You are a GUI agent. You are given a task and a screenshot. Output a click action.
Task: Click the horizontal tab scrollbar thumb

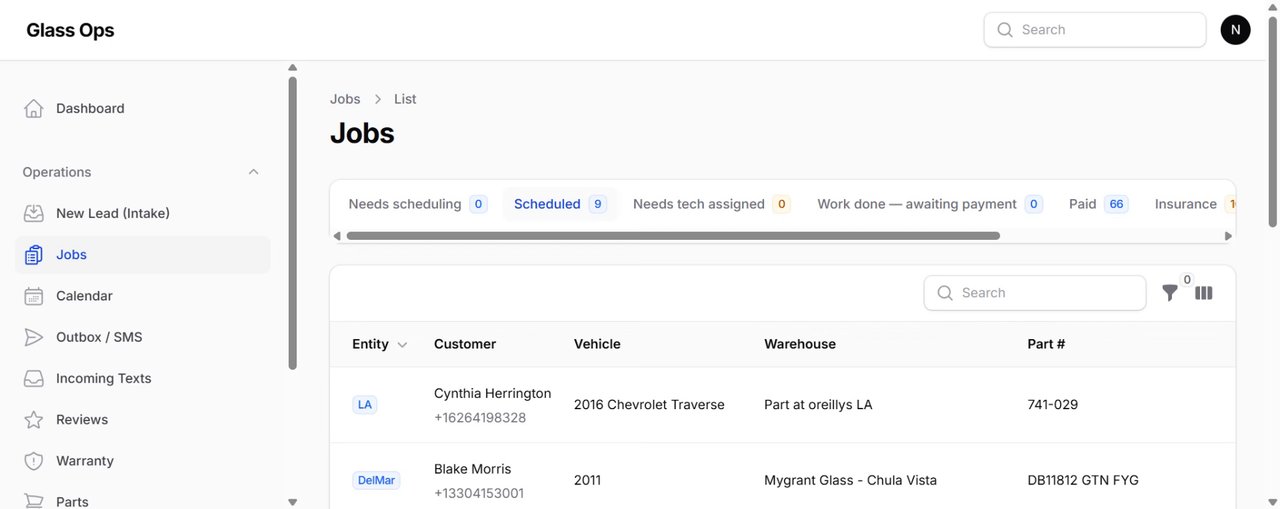pos(672,236)
